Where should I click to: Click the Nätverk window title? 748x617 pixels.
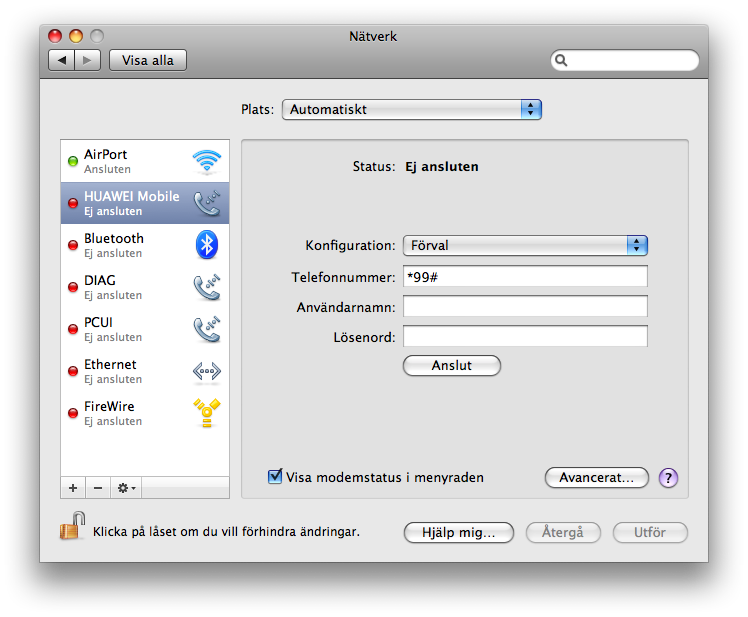[x=373, y=36]
